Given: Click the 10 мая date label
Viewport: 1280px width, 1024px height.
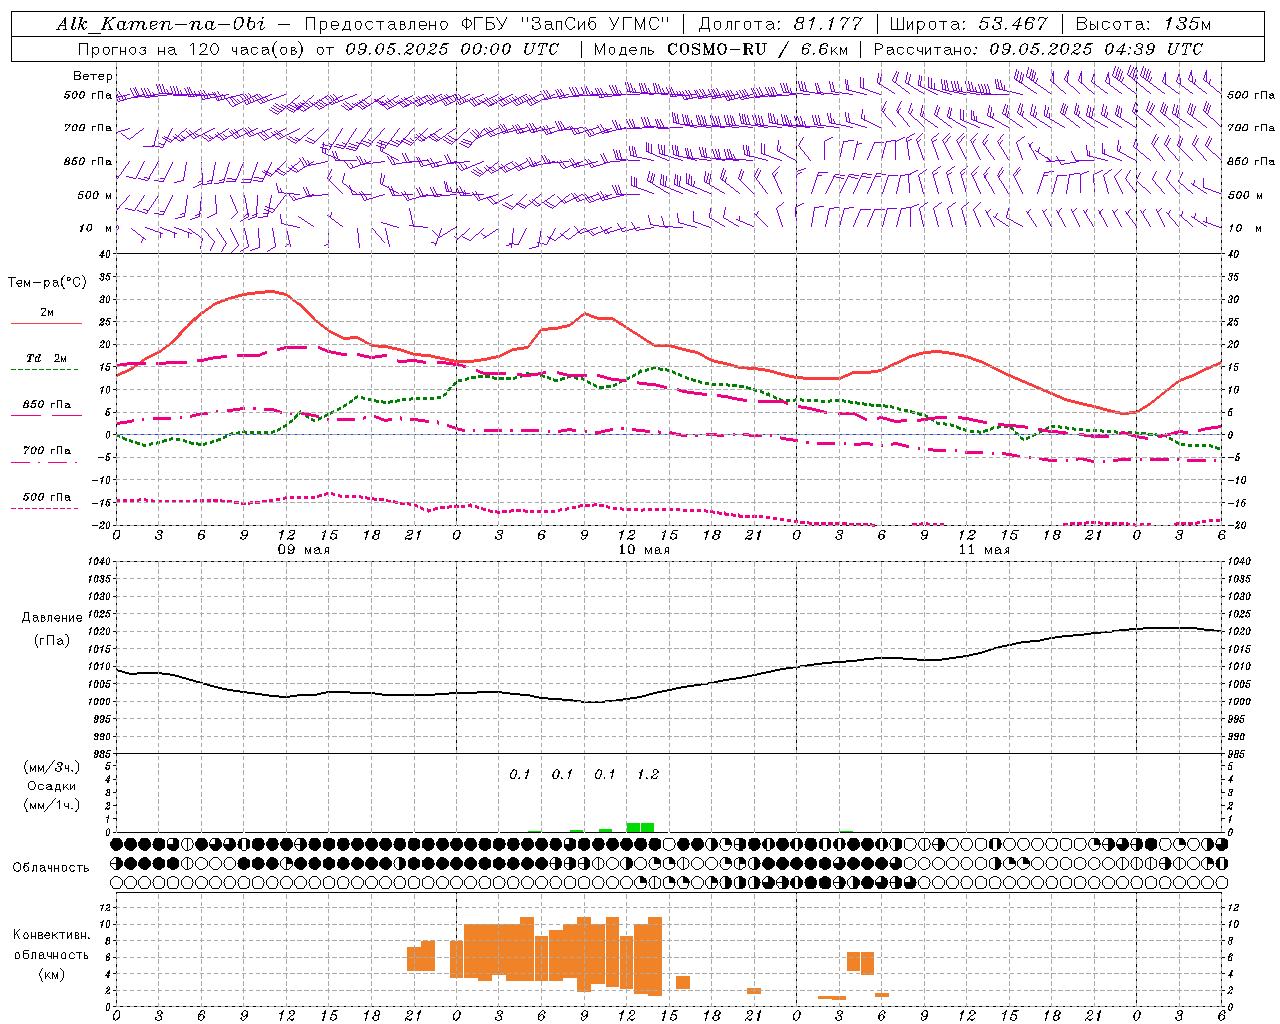Looking at the screenshot, I should [x=644, y=550].
